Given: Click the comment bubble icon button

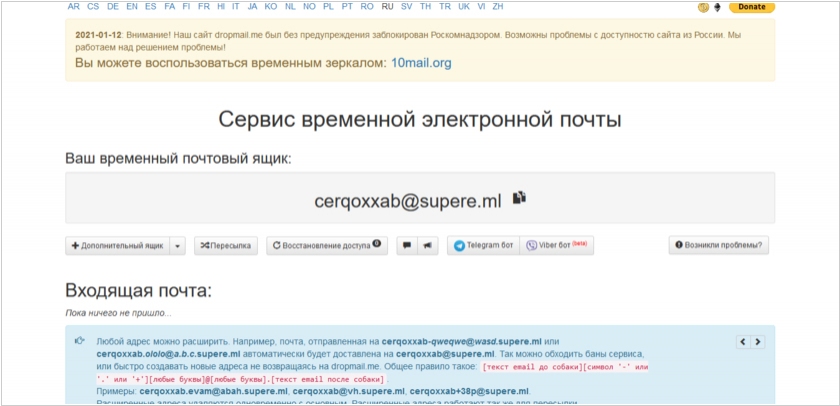Looking at the screenshot, I should tap(406, 245).
